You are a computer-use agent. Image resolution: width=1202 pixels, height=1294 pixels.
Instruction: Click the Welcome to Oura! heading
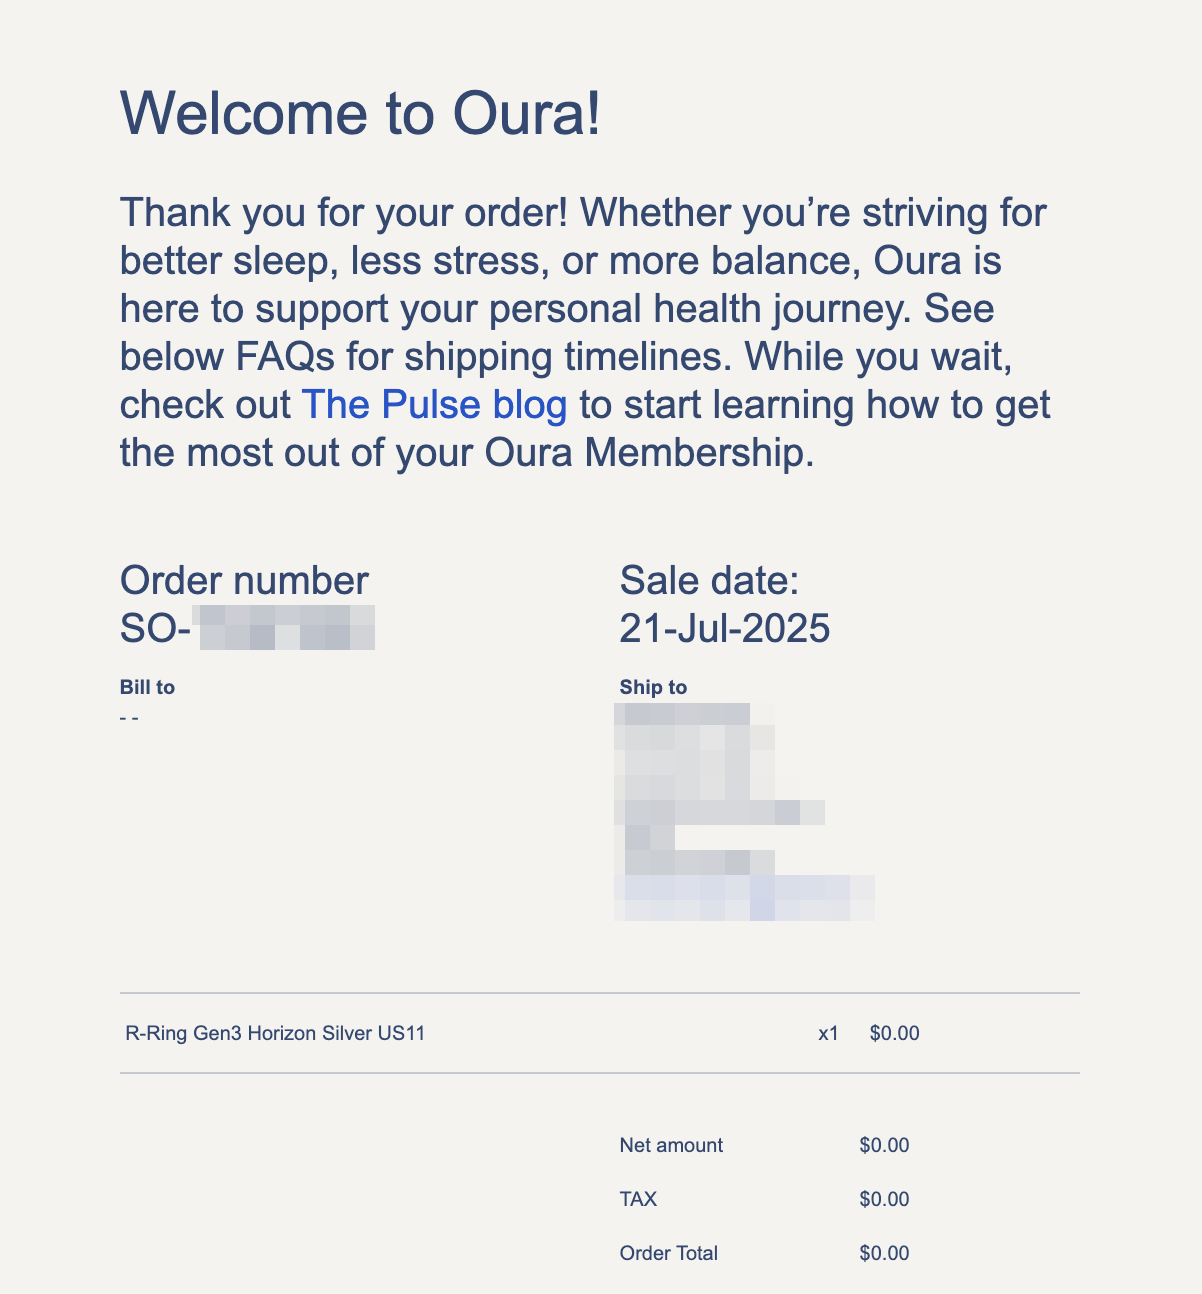coord(361,112)
